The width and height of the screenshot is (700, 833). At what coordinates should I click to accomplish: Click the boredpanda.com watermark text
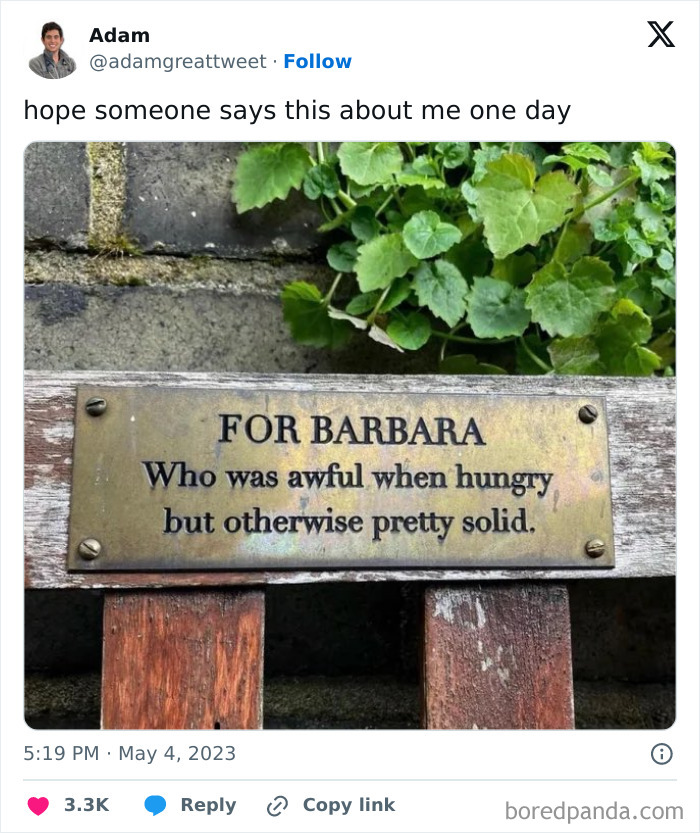[x=595, y=809]
